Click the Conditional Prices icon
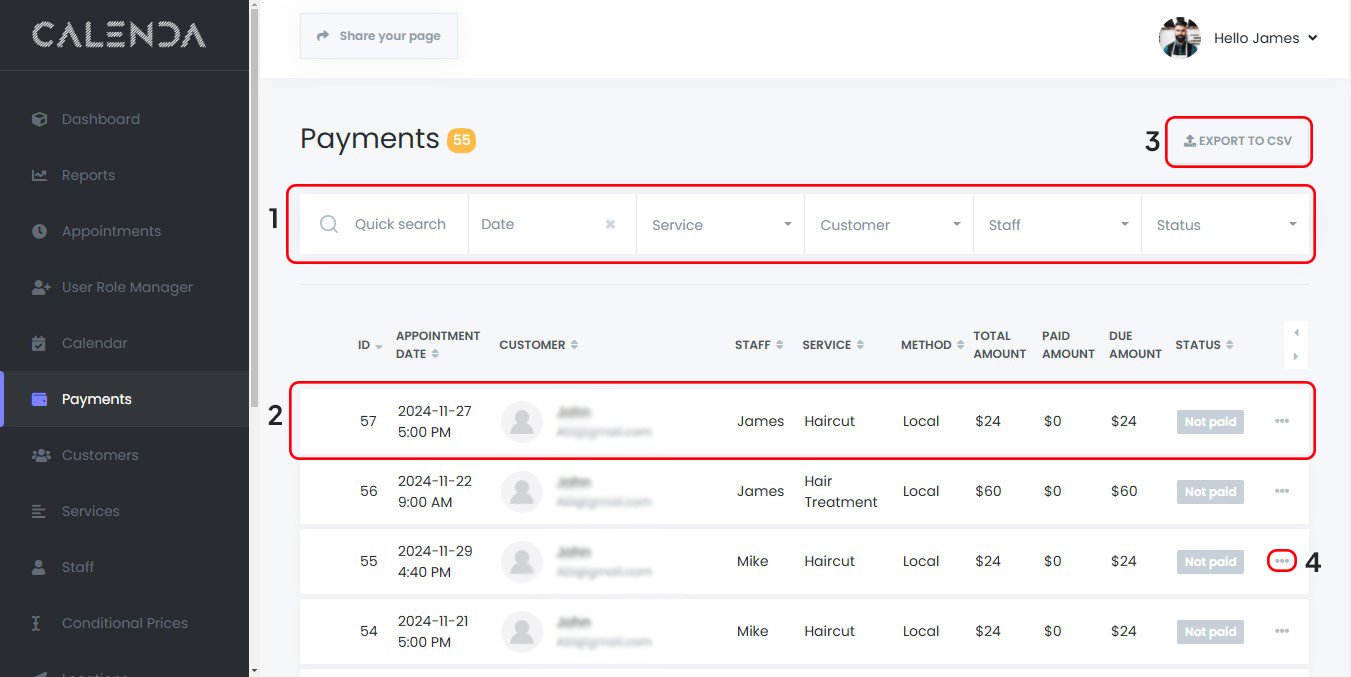The width and height of the screenshot is (1351, 677). point(37,623)
